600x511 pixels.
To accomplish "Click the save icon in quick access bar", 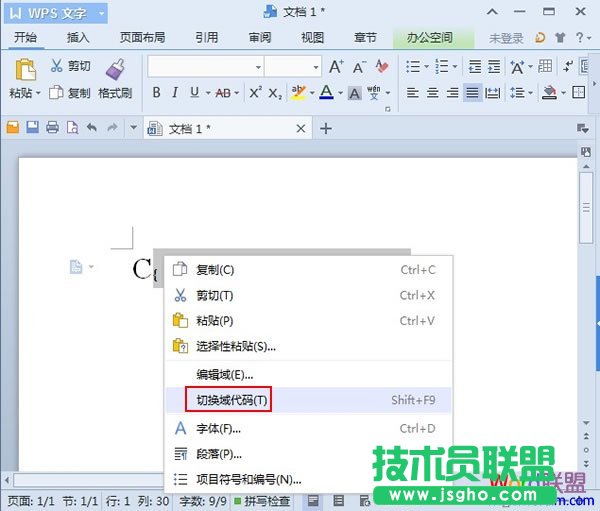I will [32, 128].
